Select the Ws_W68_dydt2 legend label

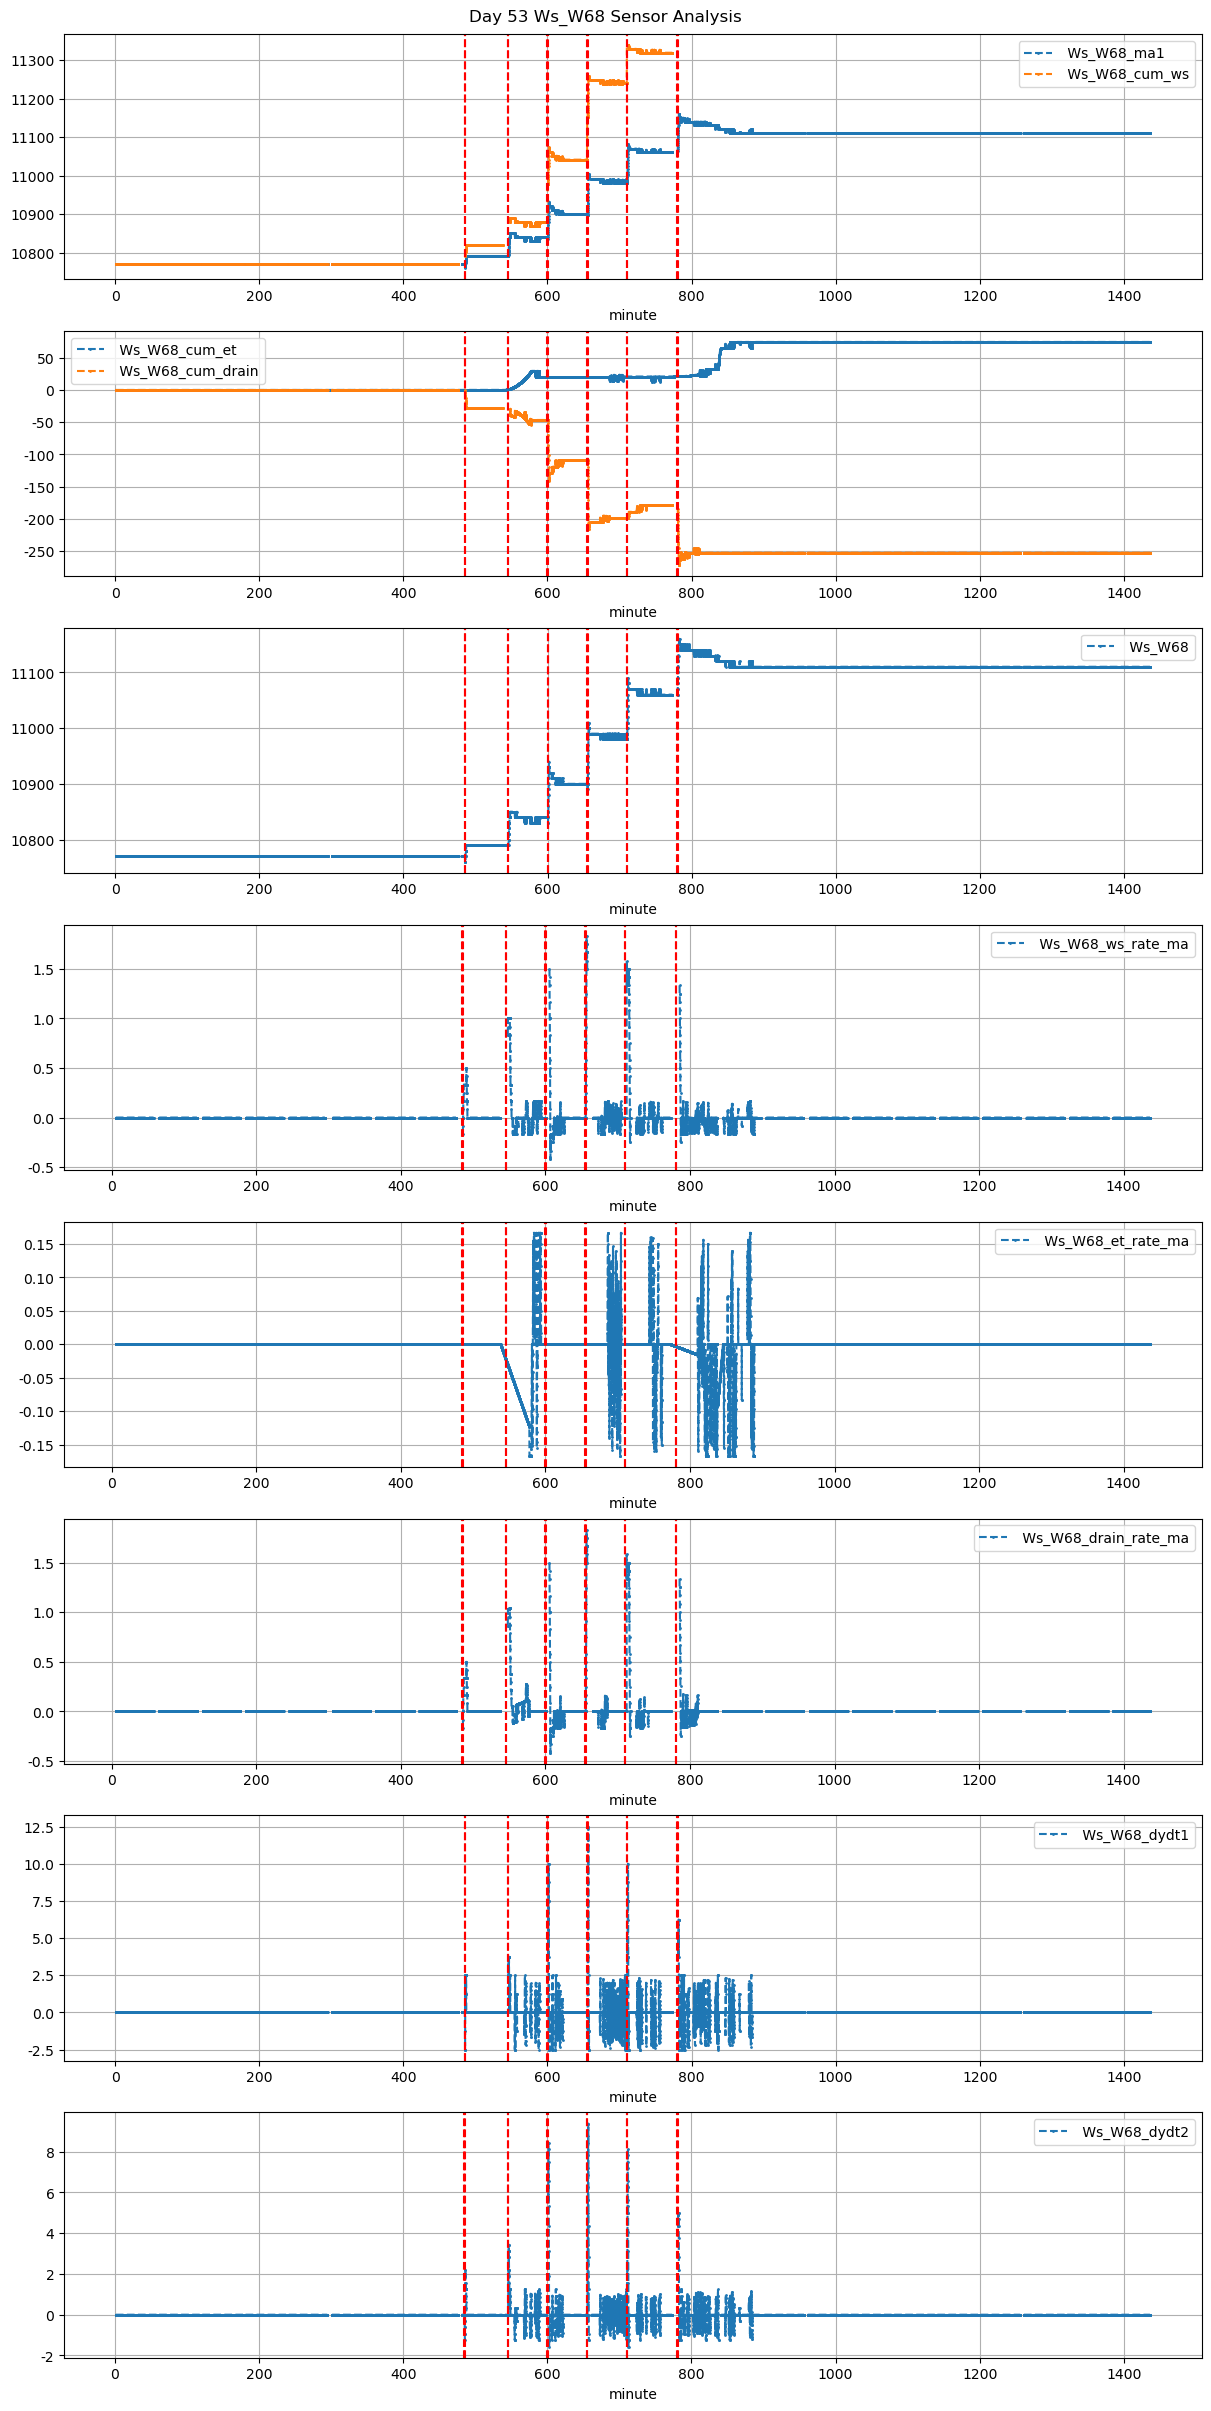point(1135,2132)
